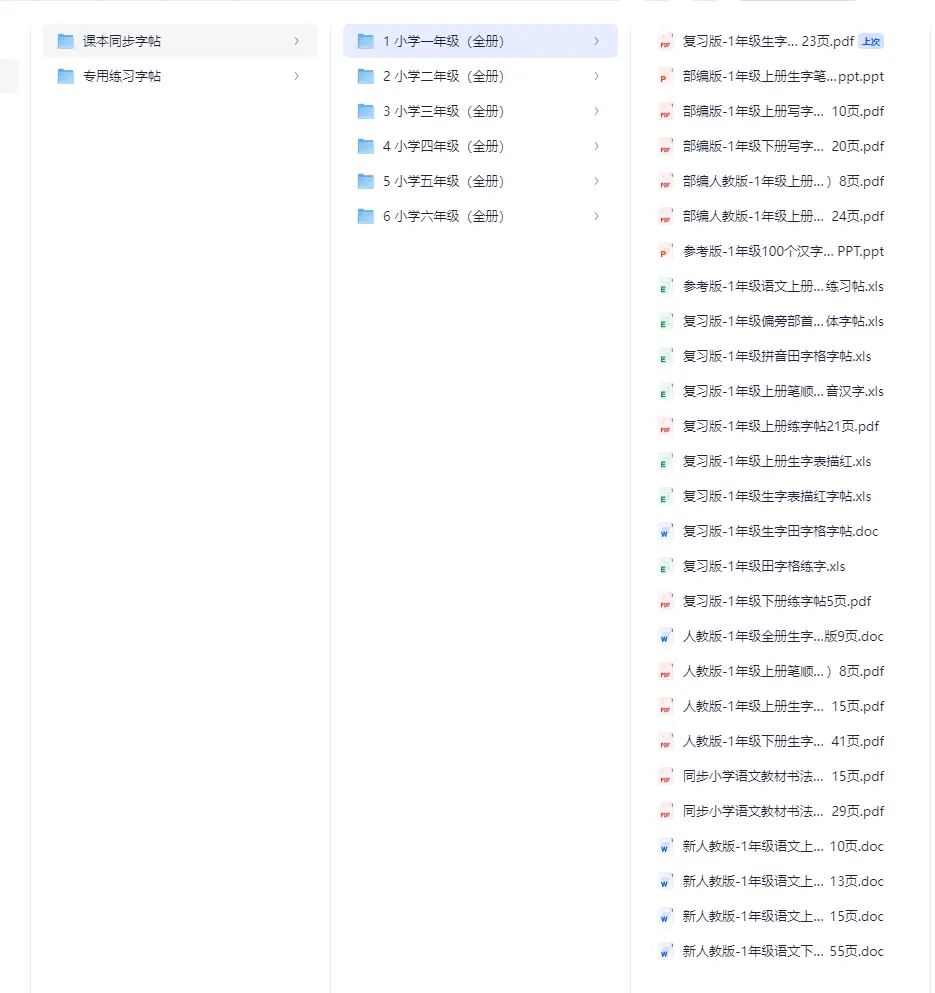Open file 人教版-1年级下册生字 41页.pdf
Image resolution: width=935 pixels, height=993 pixels.
[x=783, y=742]
